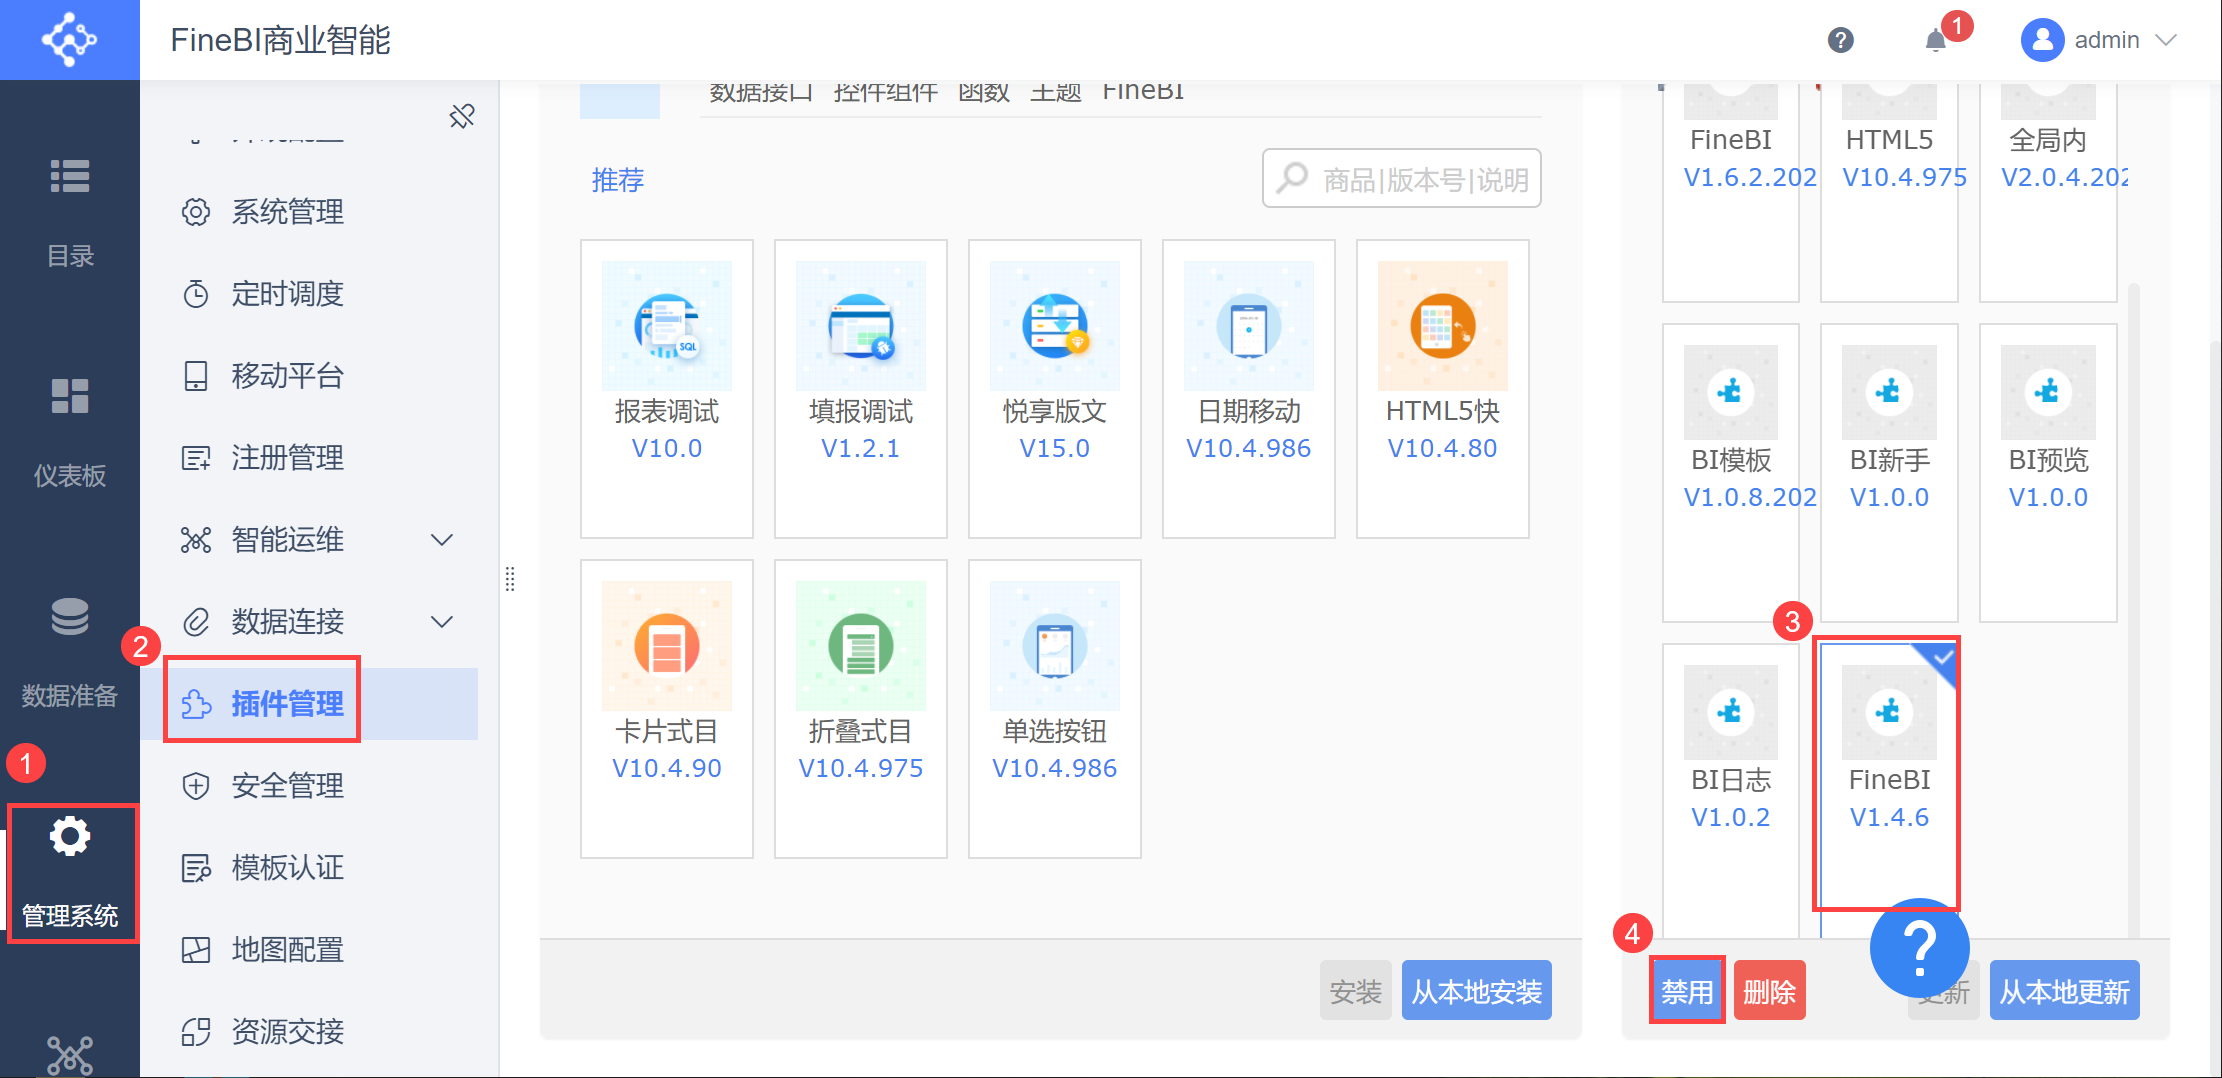Select the 填报调试 plugin icon
The height and width of the screenshot is (1078, 2222).
click(861, 326)
